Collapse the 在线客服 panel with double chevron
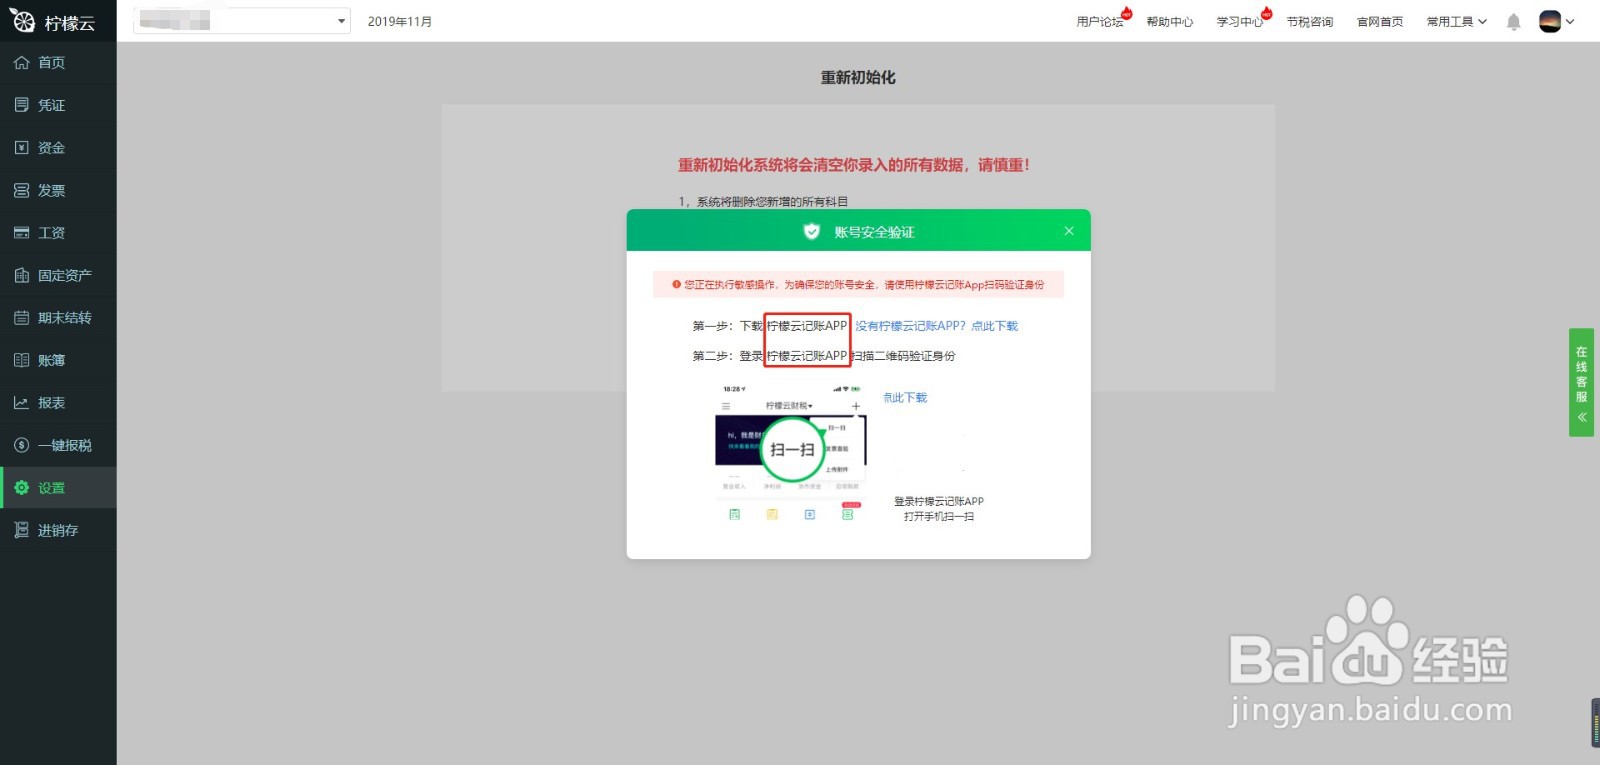This screenshot has height=765, width=1600. pyautogui.click(x=1582, y=417)
